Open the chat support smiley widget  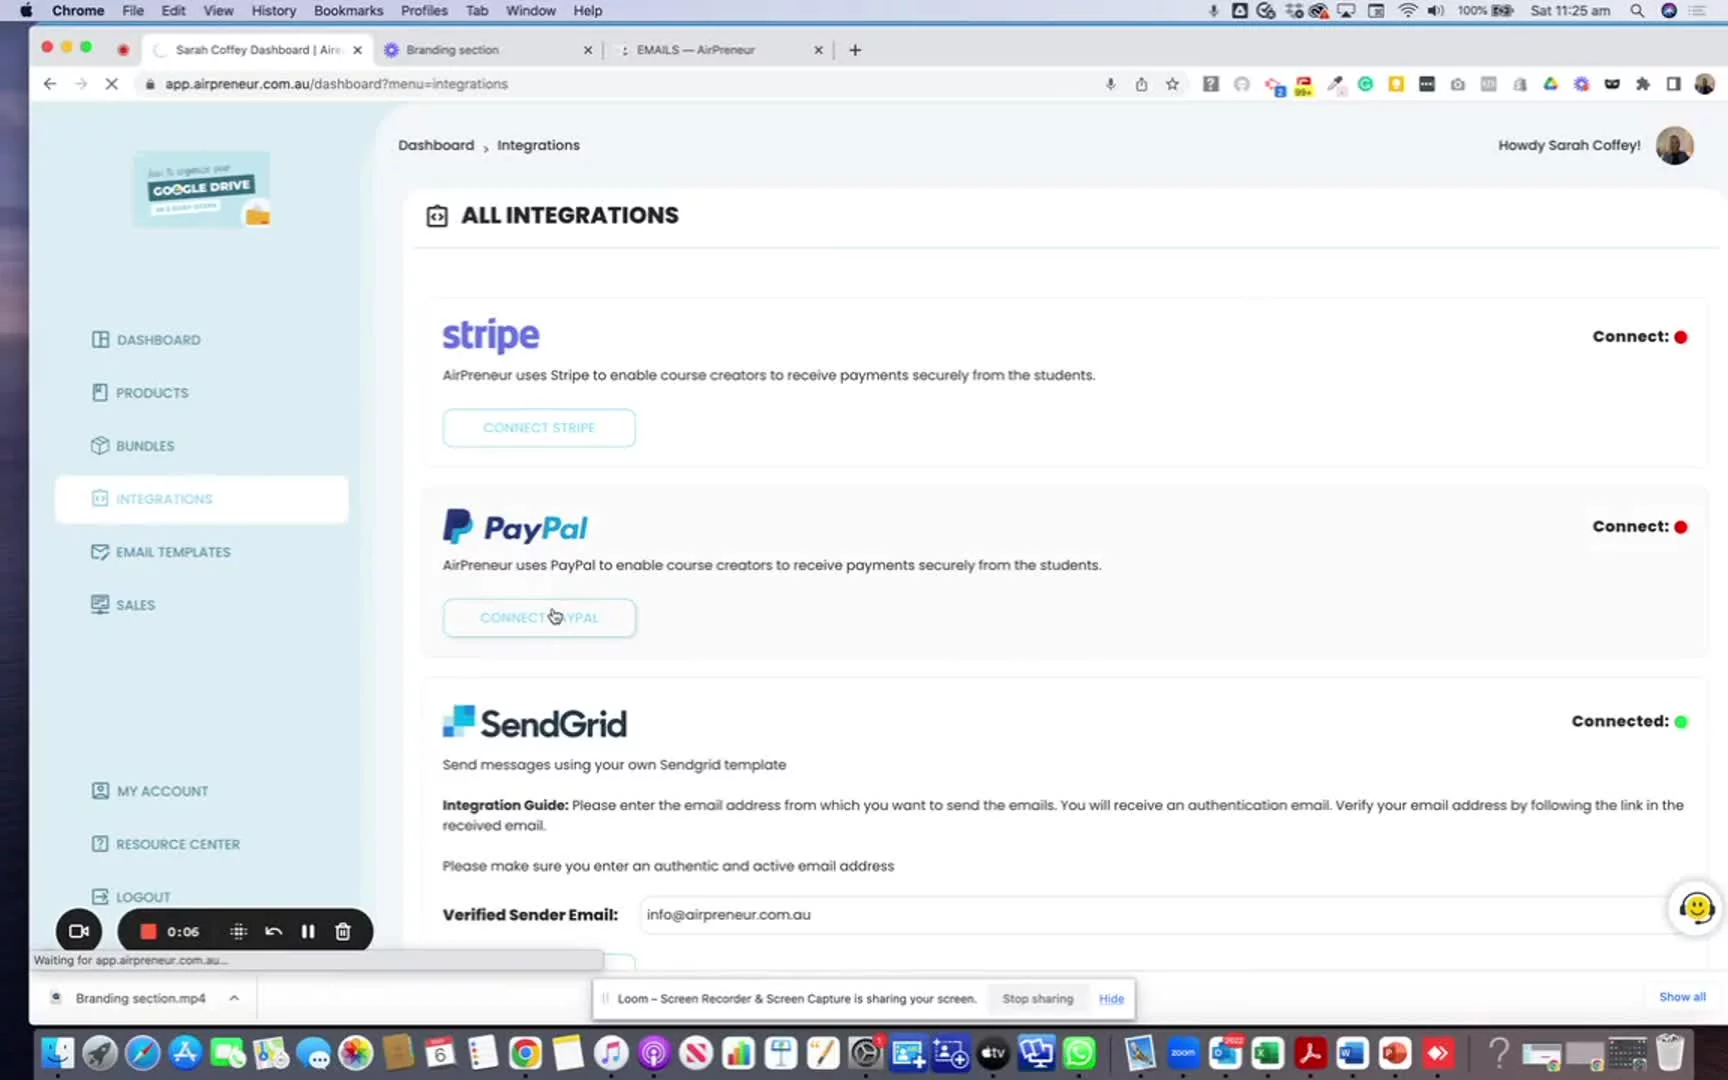[x=1696, y=908]
